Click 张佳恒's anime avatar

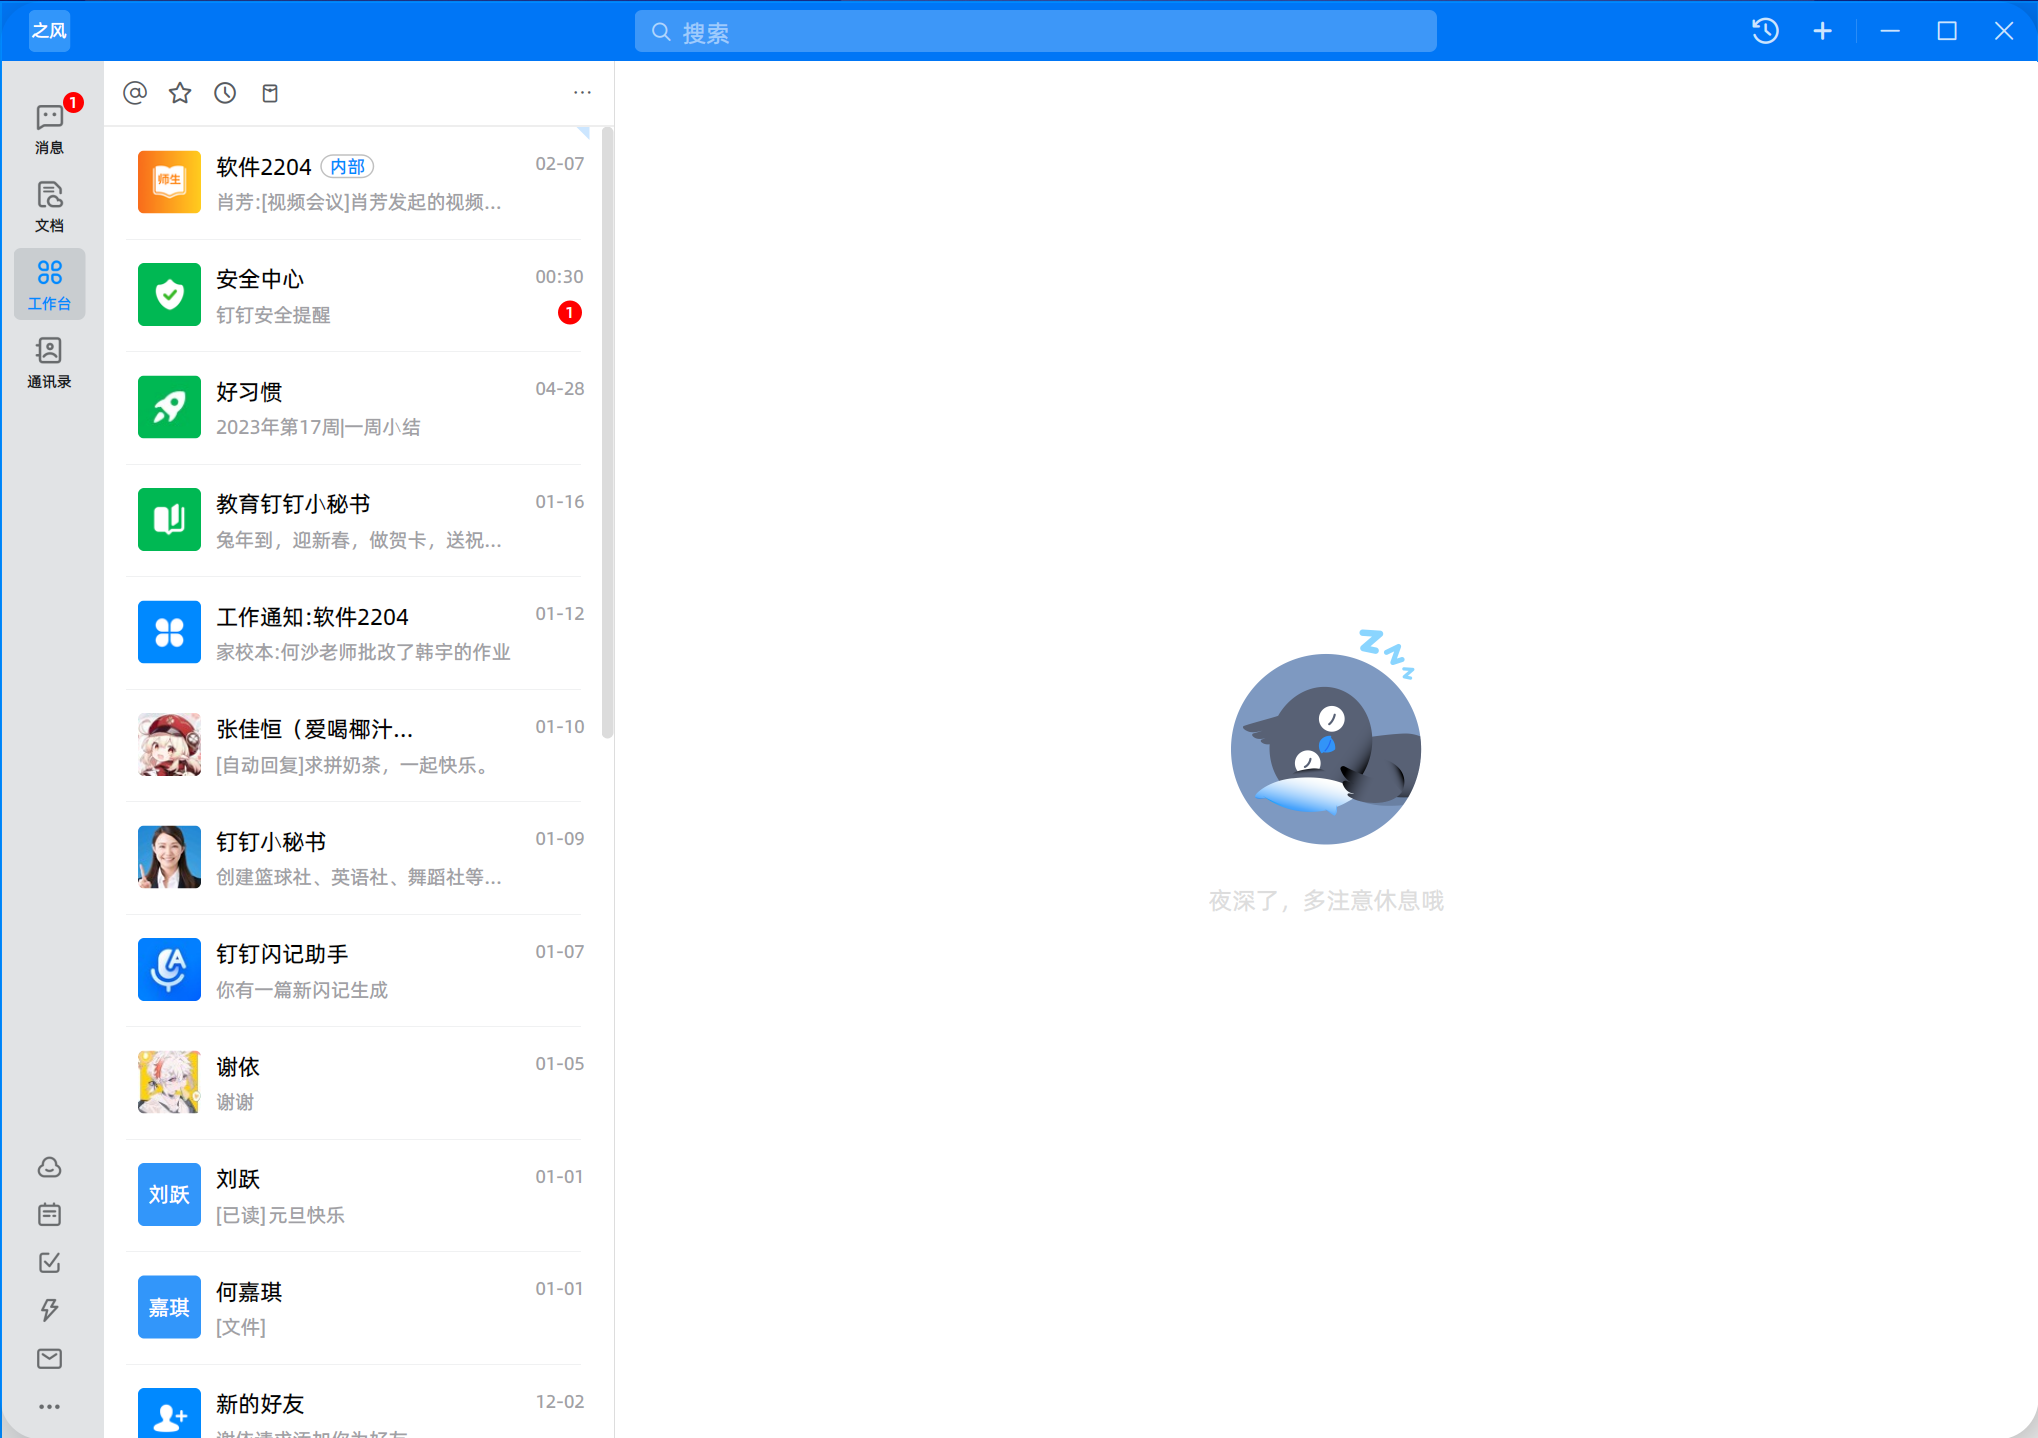[169, 745]
